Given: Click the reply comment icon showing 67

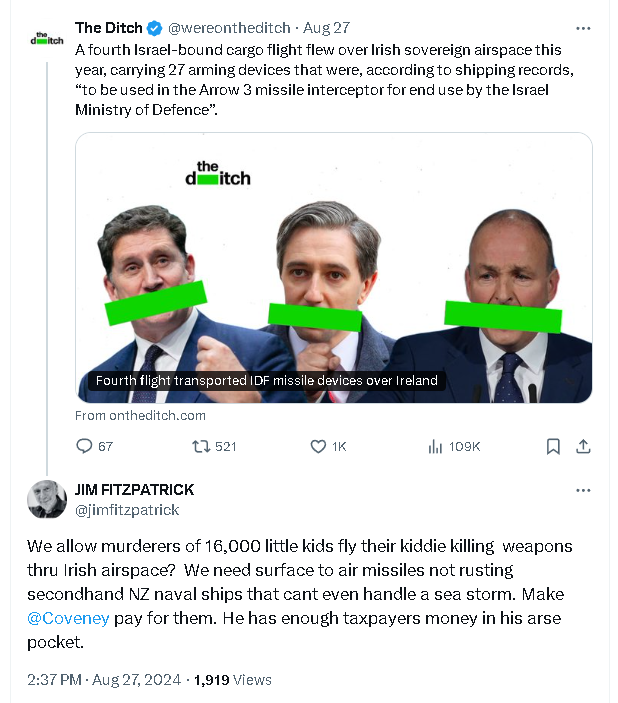Looking at the screenshot, I should pyautogui.click(x=84, y=446).
